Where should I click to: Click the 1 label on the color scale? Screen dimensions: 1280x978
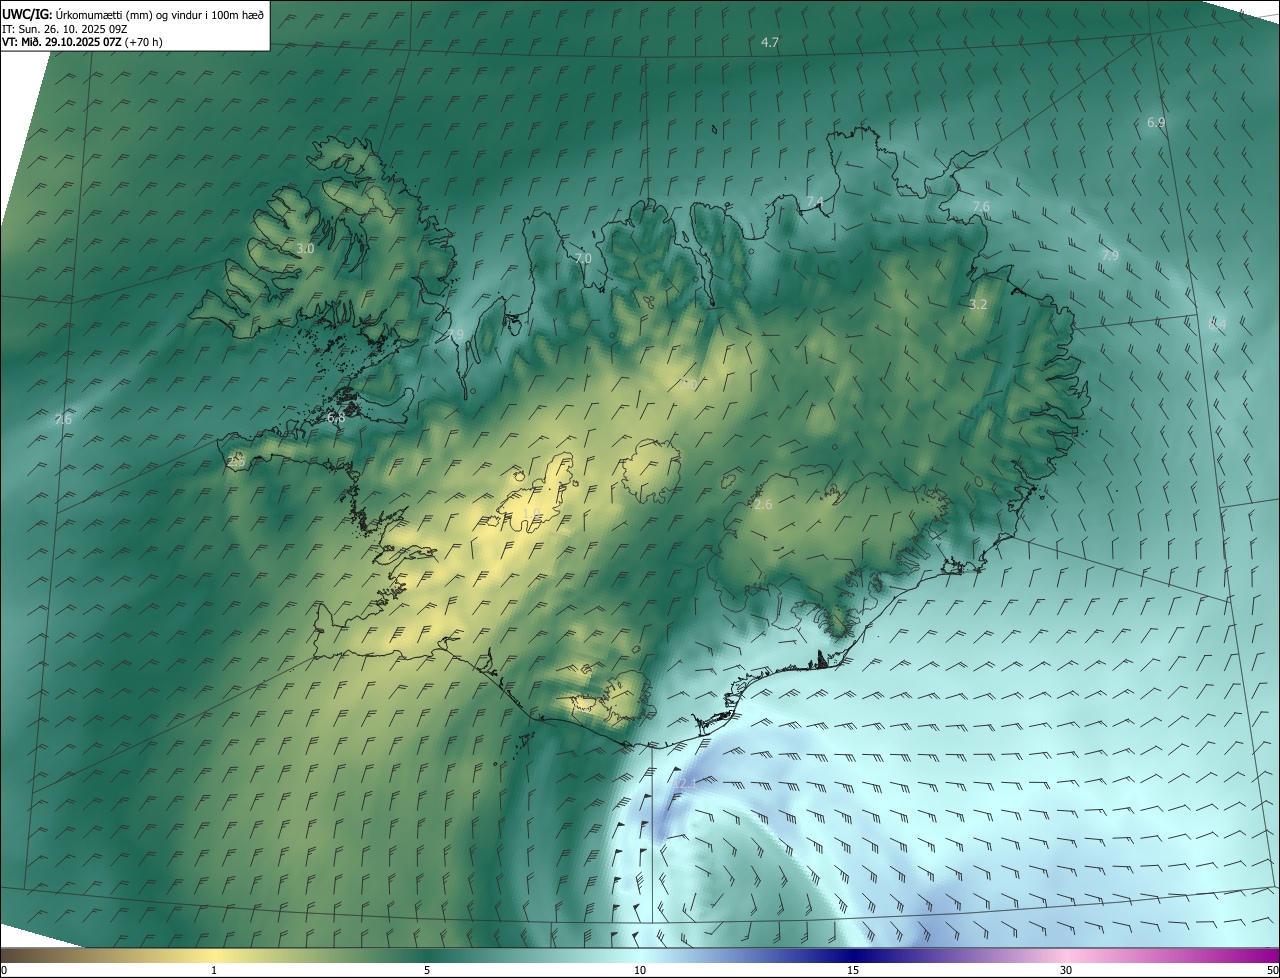(214, 970)
